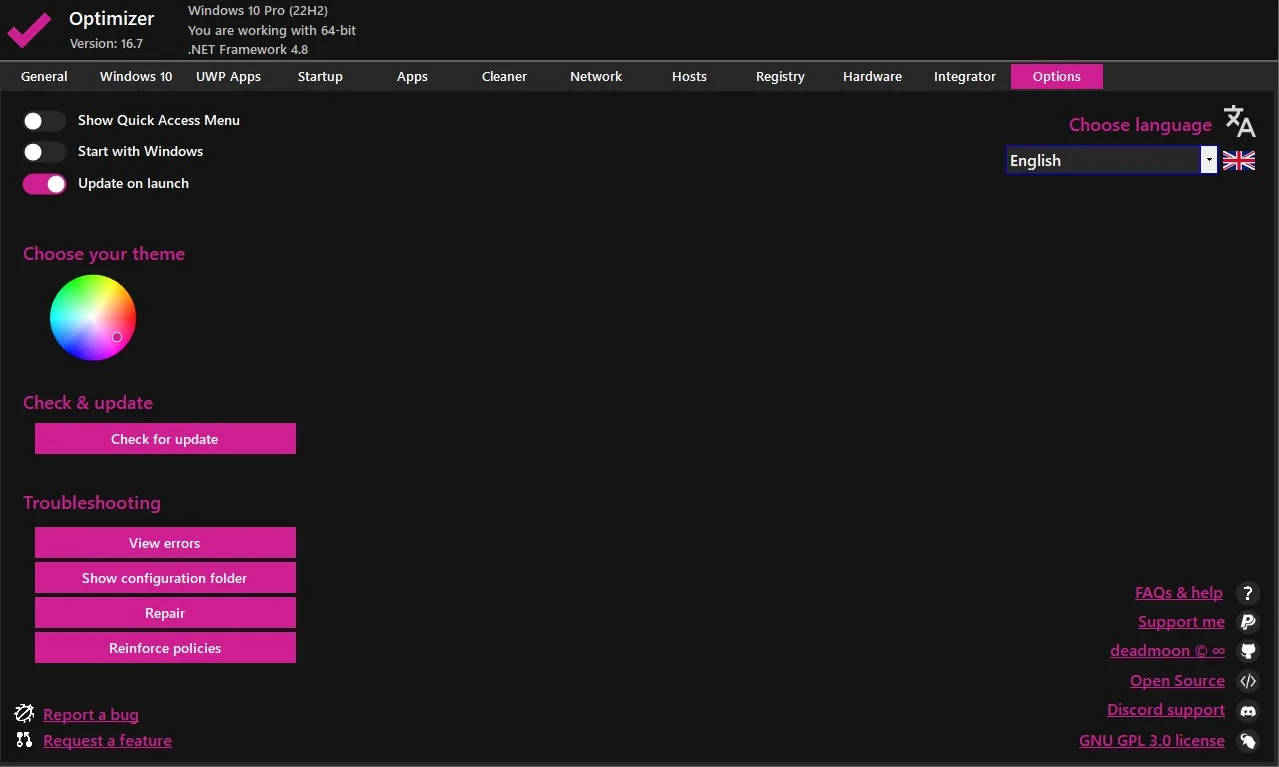
Task: Open the Network tab
Action: (x=596, y=76)
